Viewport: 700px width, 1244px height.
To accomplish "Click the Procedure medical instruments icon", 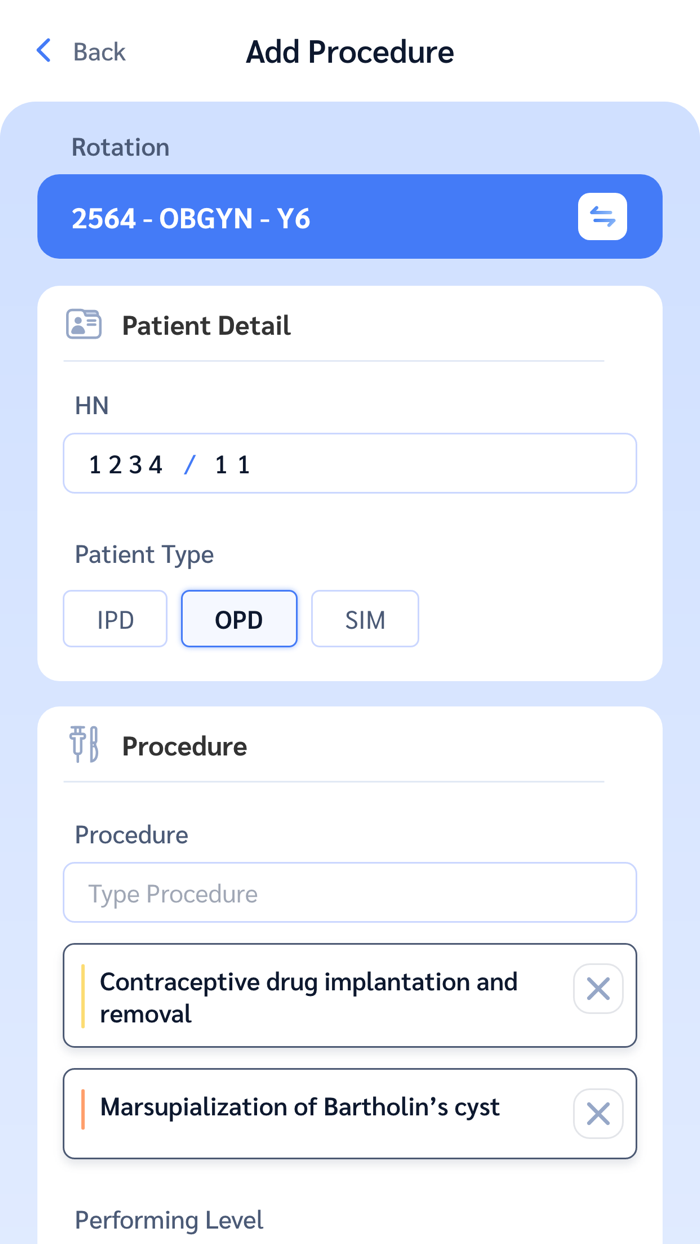I will click(84, 744).
